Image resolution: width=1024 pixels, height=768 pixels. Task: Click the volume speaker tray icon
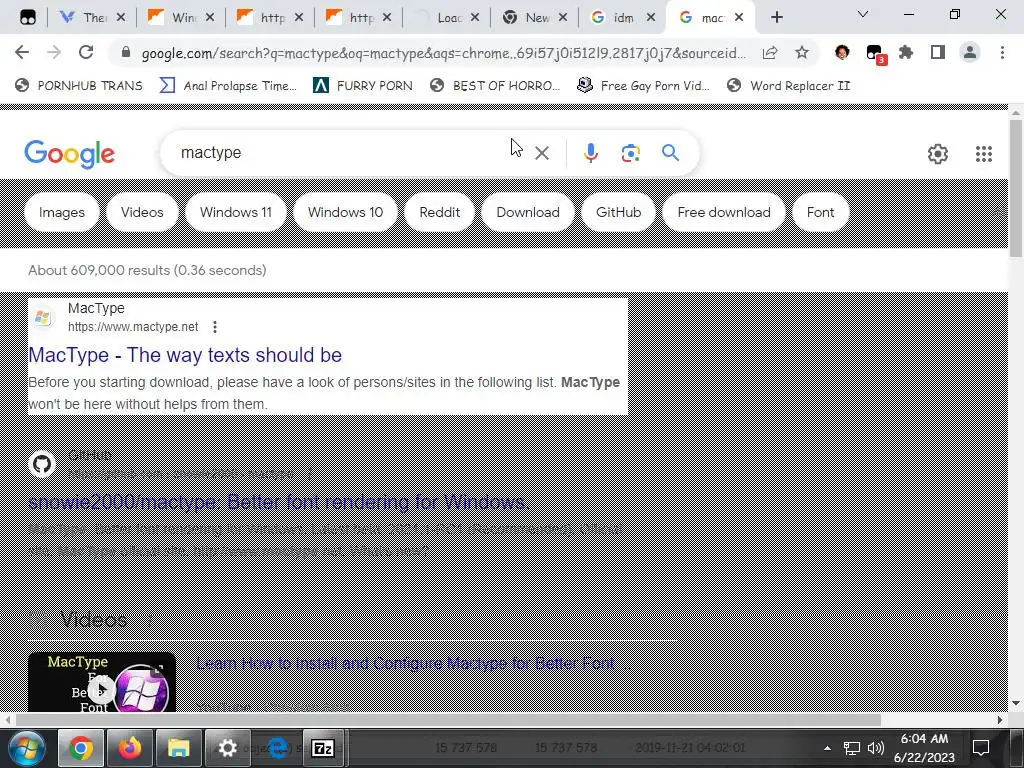click(x=876, y=748)
